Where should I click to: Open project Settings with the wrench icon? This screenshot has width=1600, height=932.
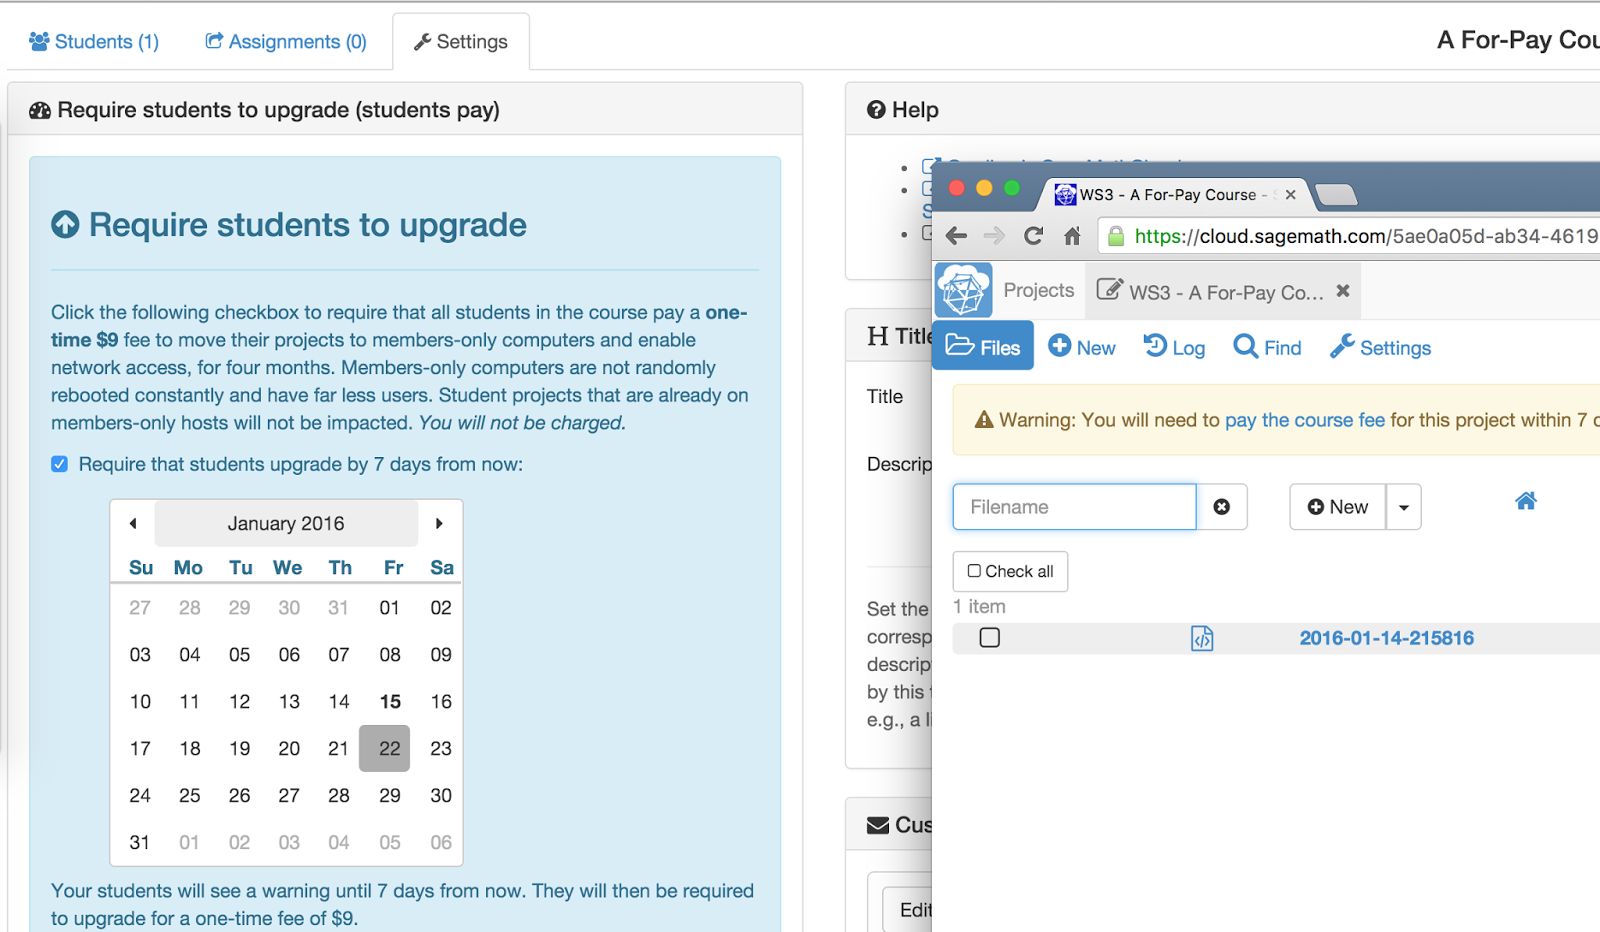coord(1380,347)
